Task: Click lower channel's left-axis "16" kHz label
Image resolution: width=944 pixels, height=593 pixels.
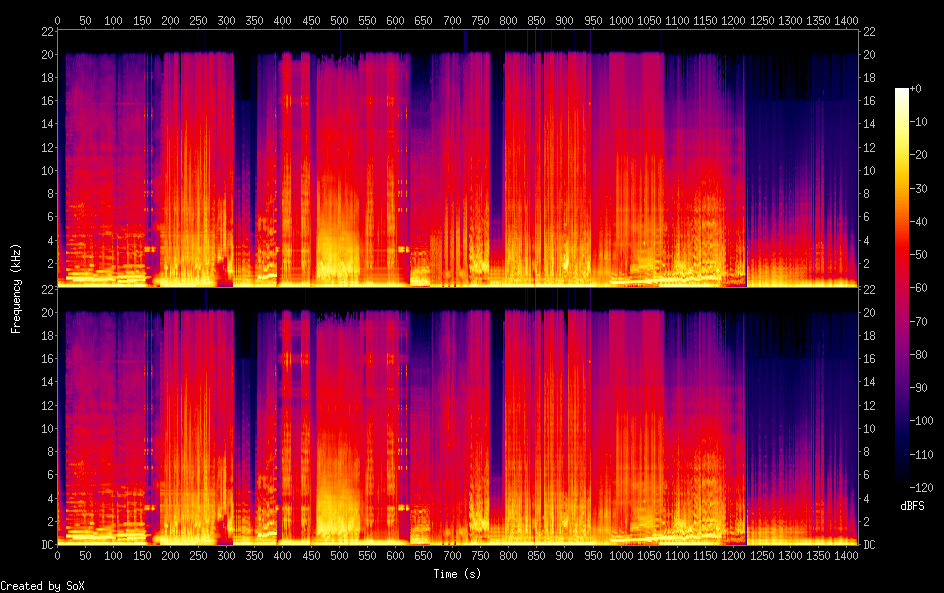Action: [48, 358]
